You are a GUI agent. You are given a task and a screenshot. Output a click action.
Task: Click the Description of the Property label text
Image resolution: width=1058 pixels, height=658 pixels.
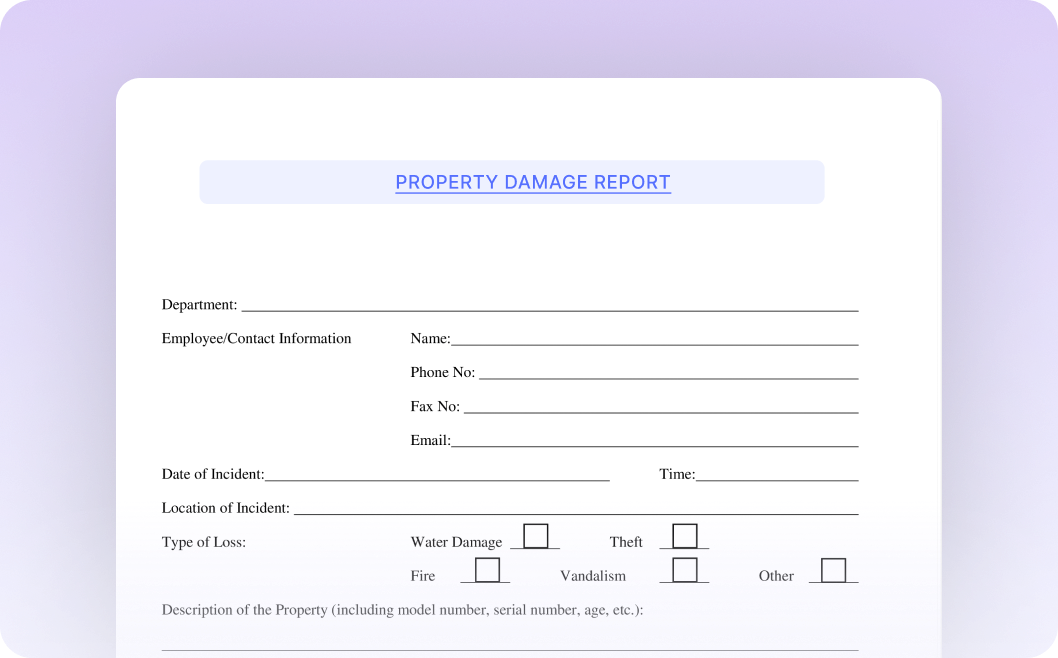tap(402, 610)
